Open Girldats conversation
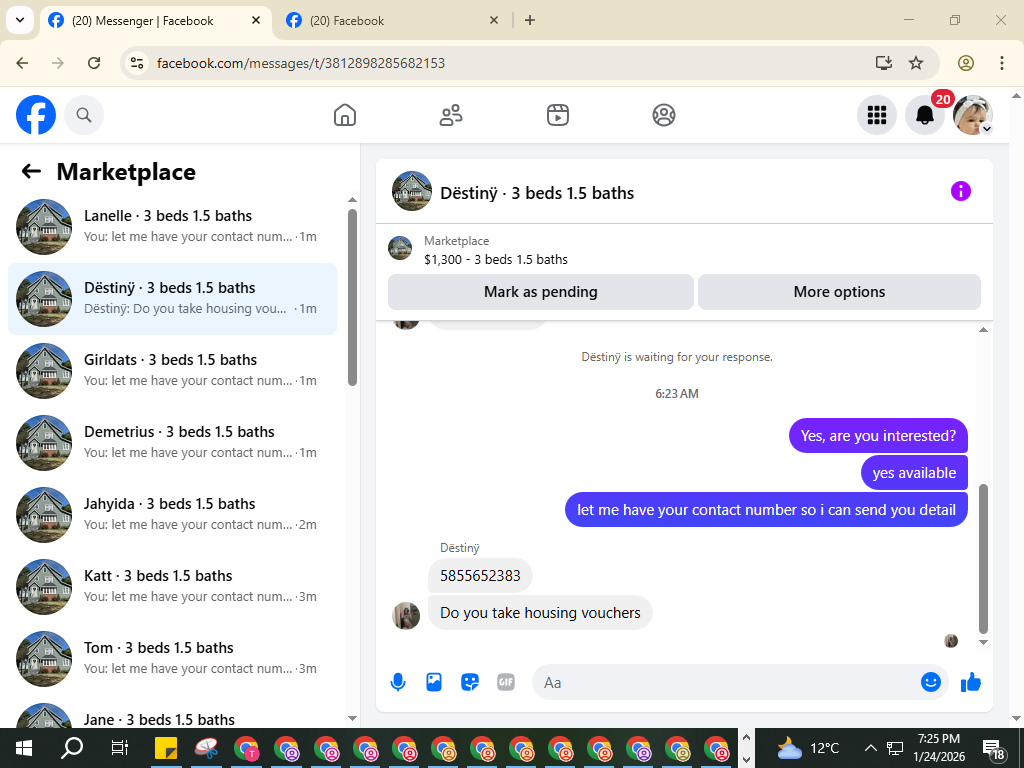Image resolution: width=1024 pixels, height=768 pixels. [x=172, y=370]
